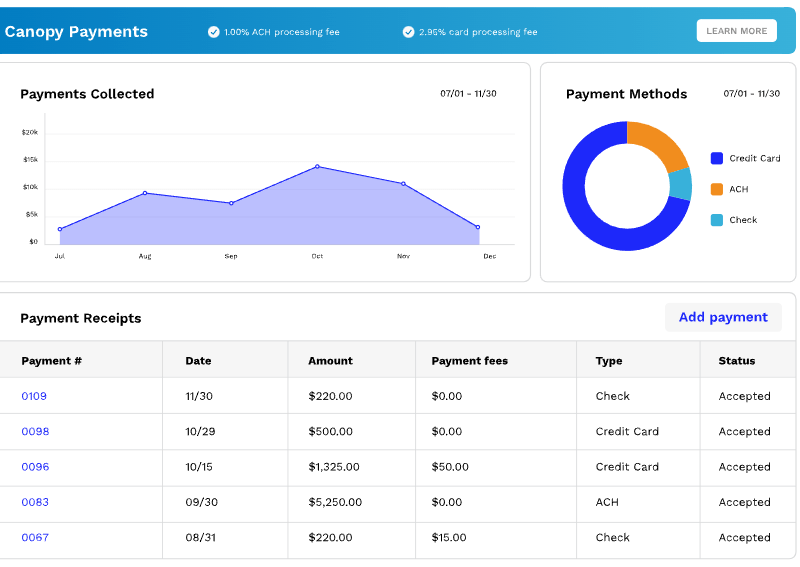The height and width of the screenshot is (567, 800).
Task: Click the Learn More button
Action: 736,31
